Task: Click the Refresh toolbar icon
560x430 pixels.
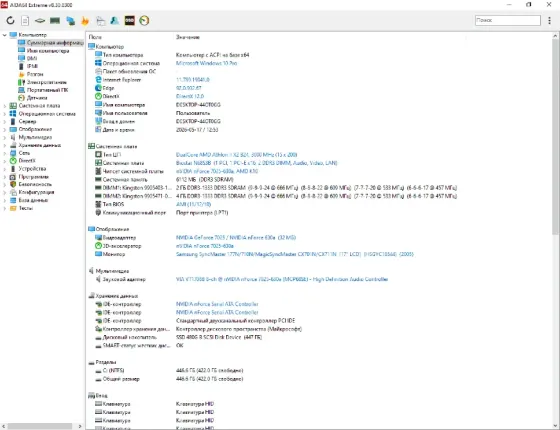Action: 10,20
